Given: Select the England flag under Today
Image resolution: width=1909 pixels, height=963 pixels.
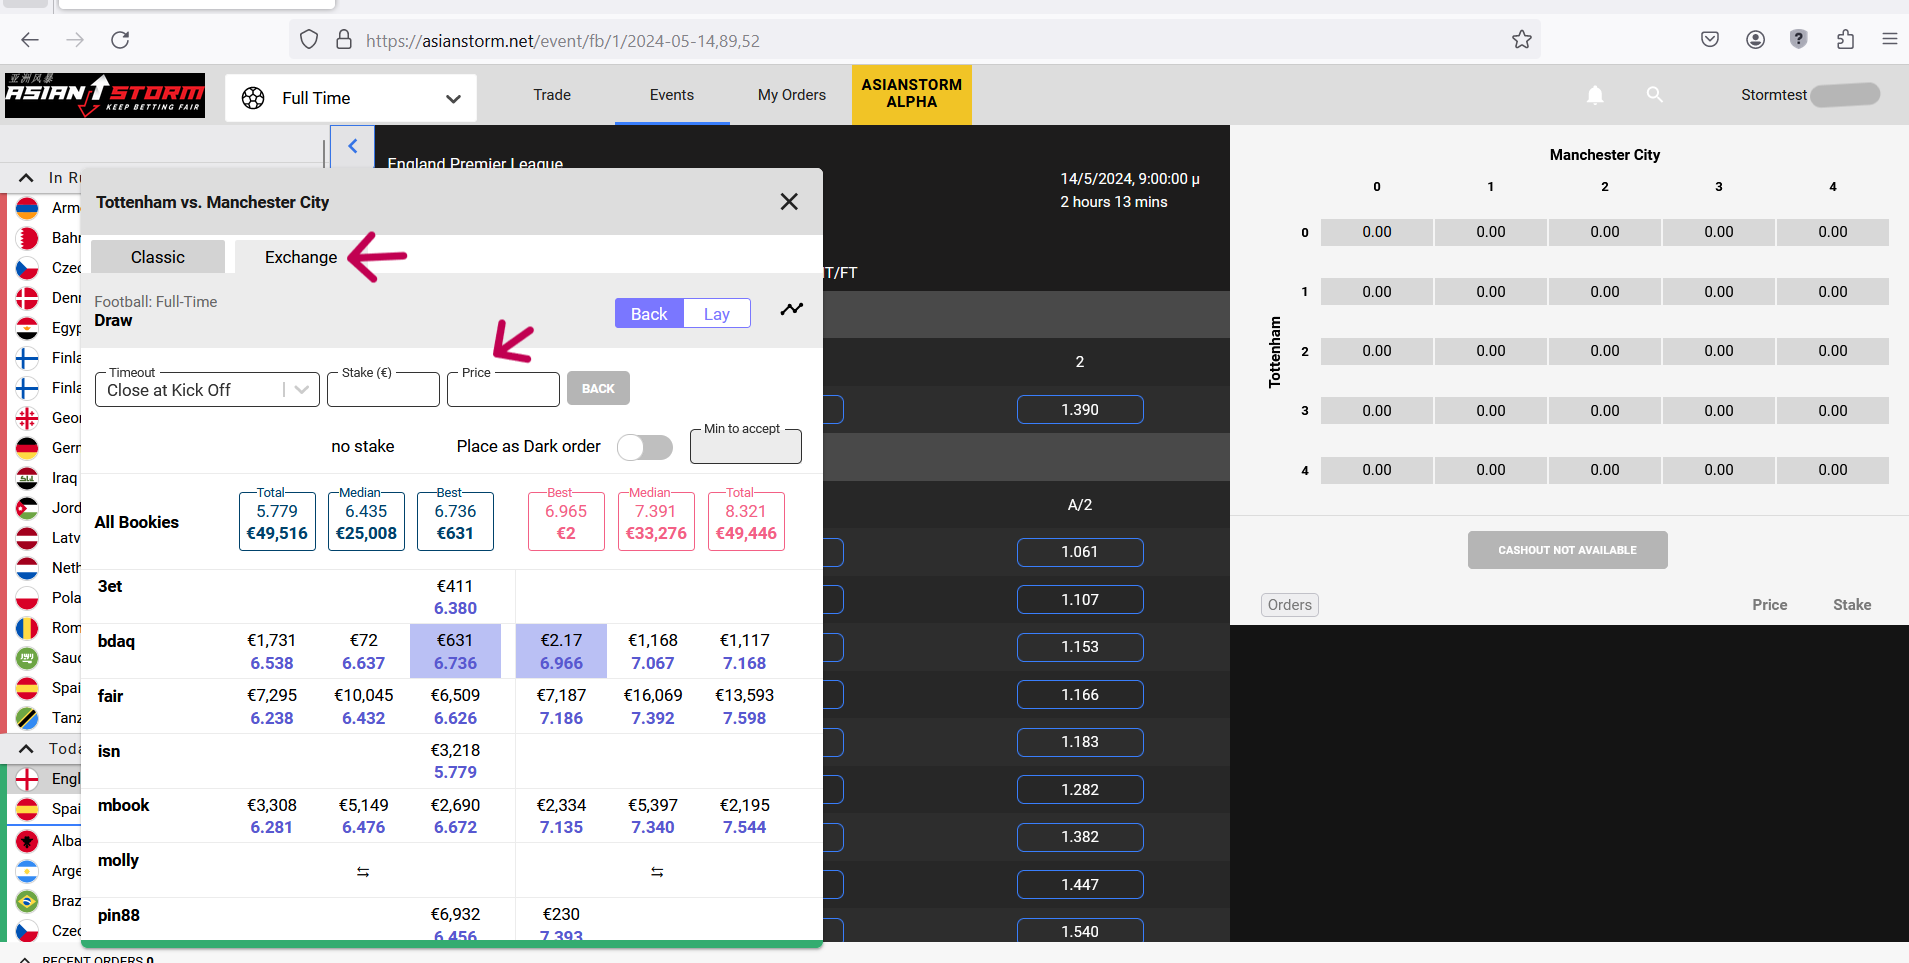Looking at the screenshot, I should (27, 779).
